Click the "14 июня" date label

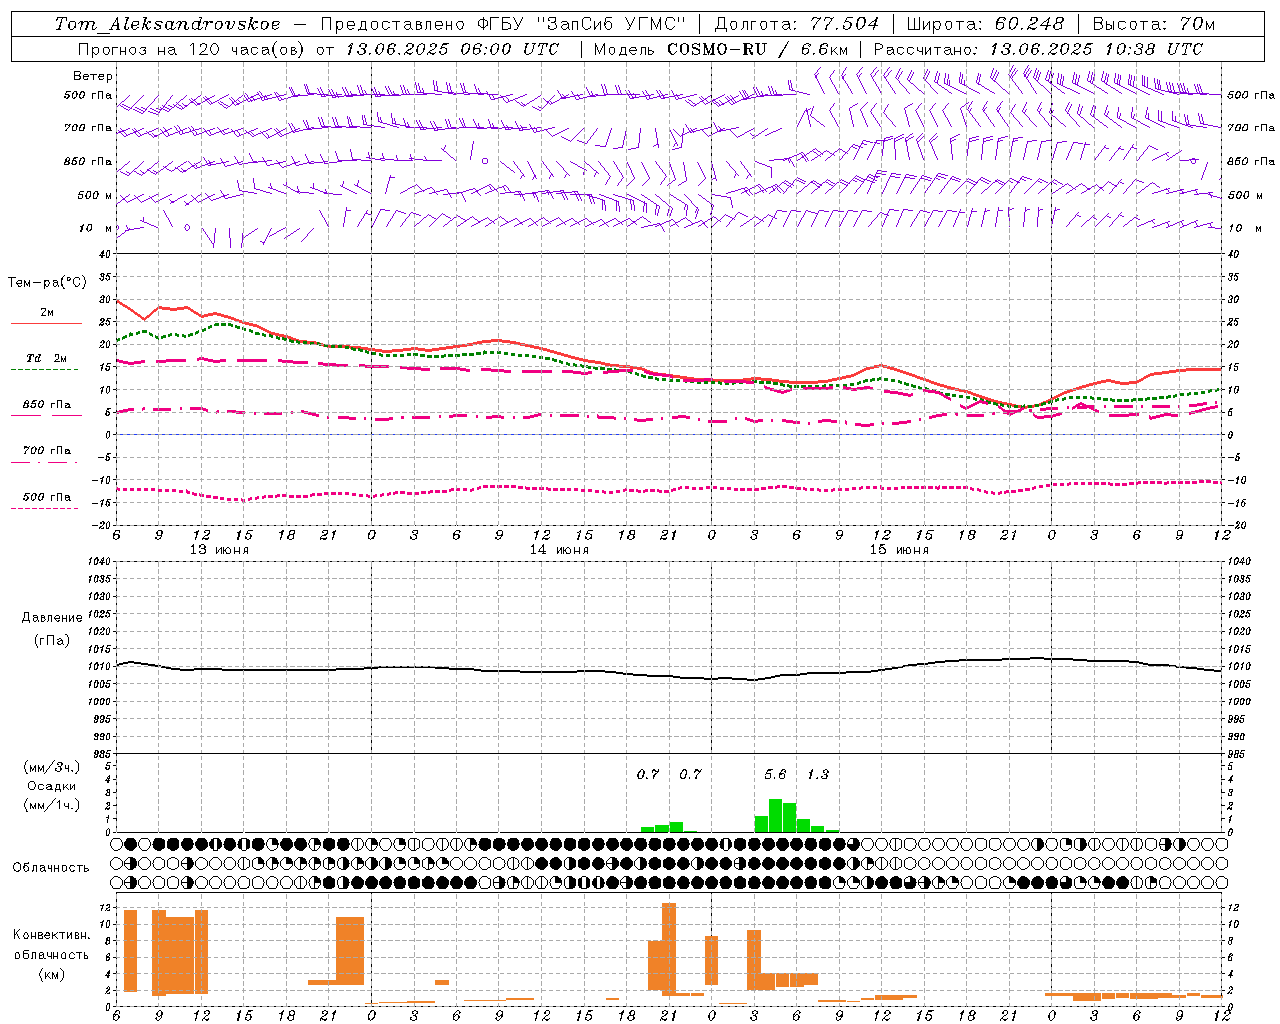click(x=559, y=550)
